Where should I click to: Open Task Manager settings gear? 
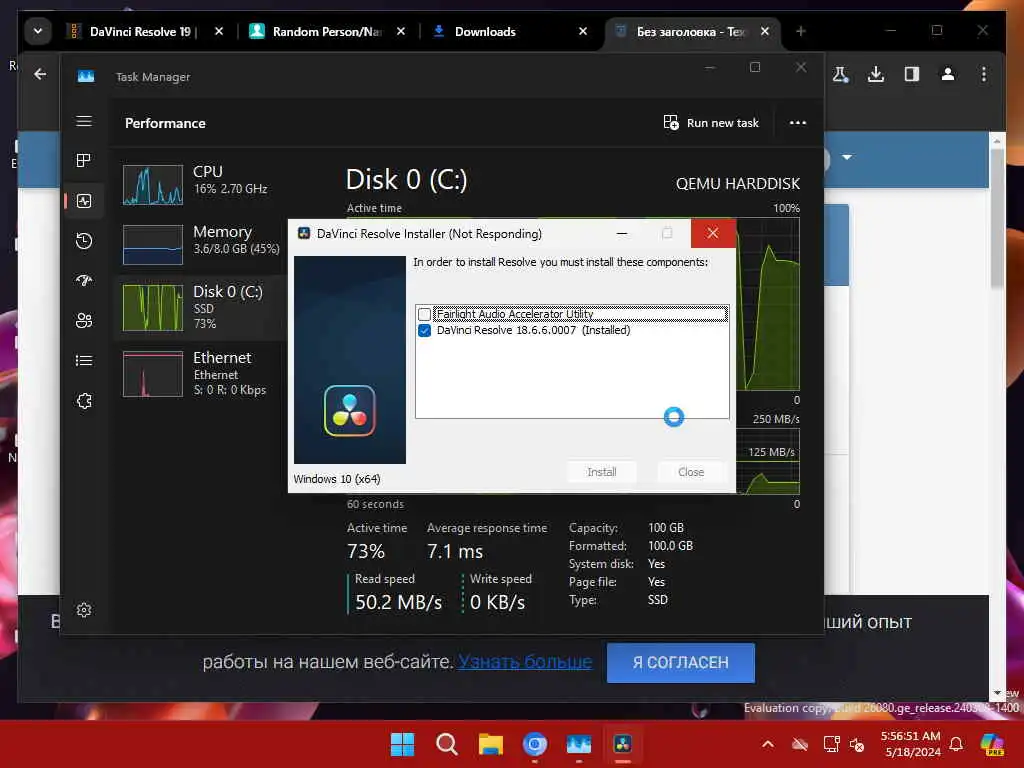tap(84, 610)
